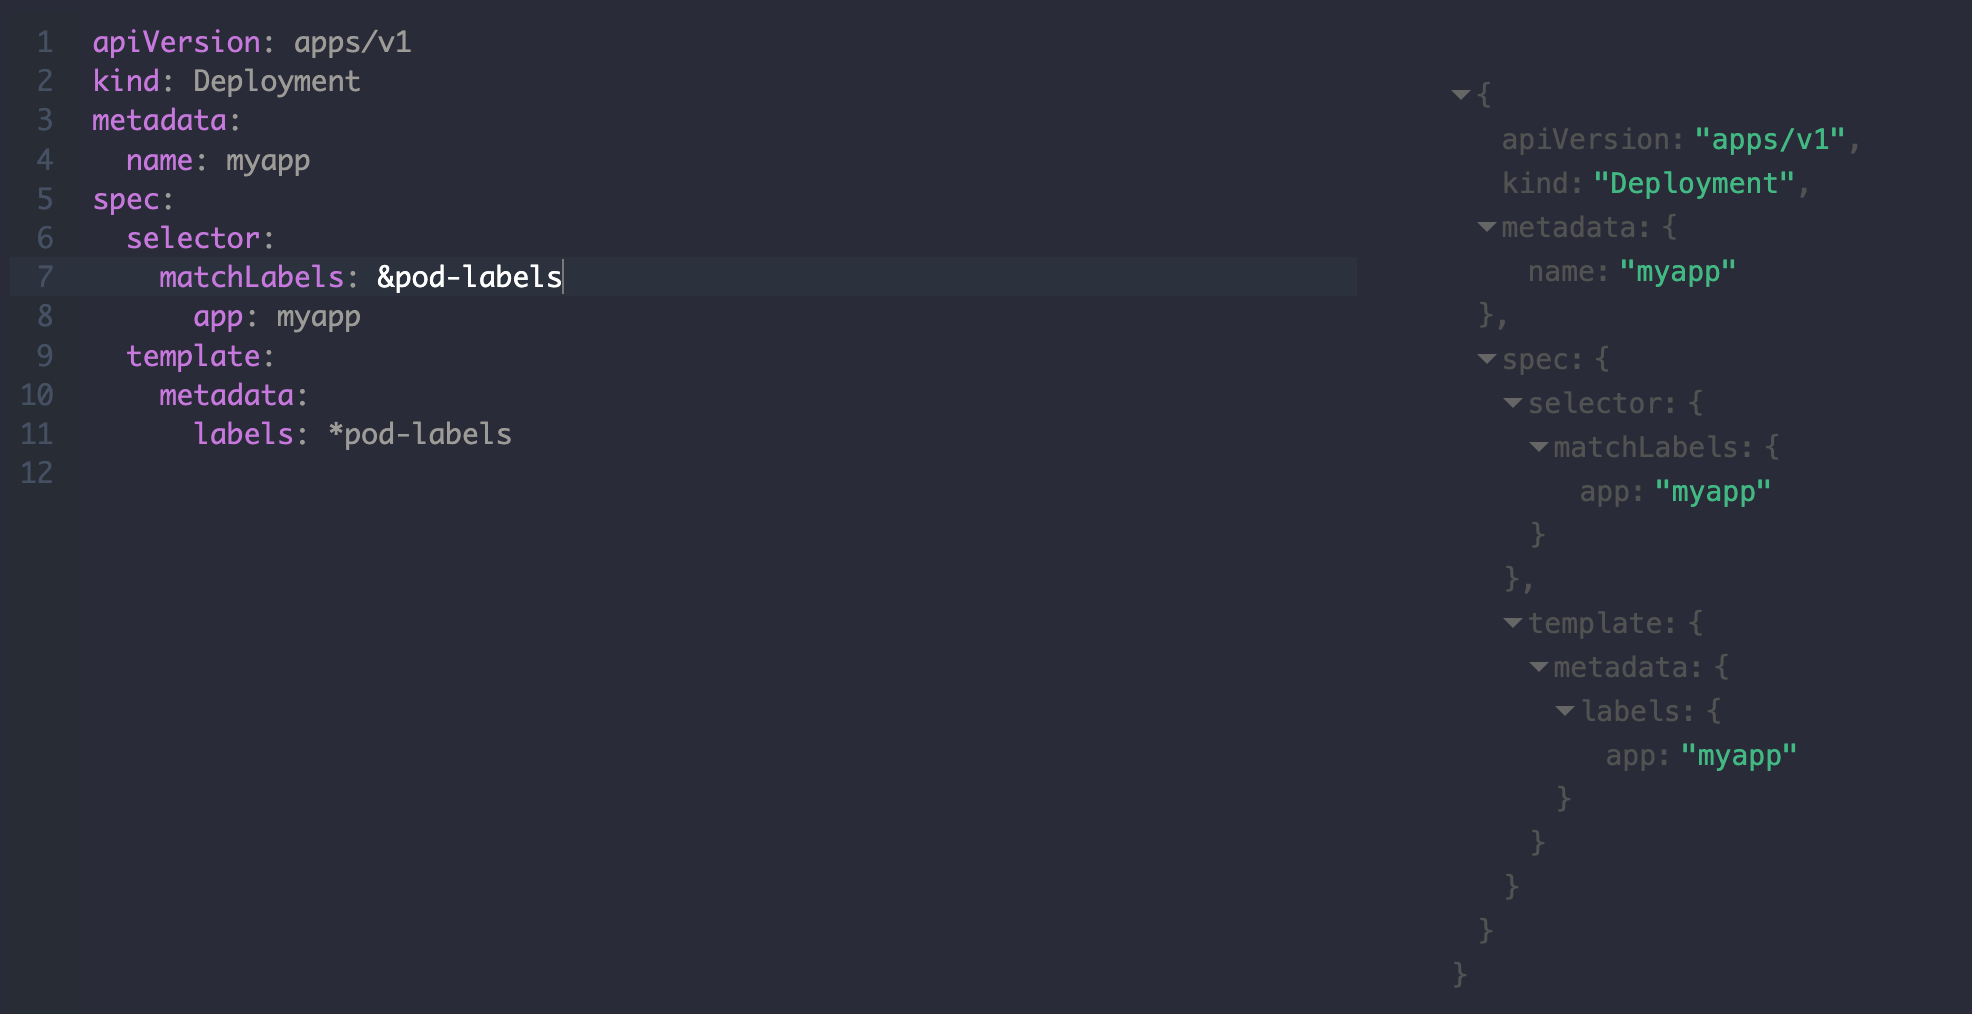1972x1014 pixels.
Task: Collapse the labels node in JSON tree
Action: (x=1565, y=711)
